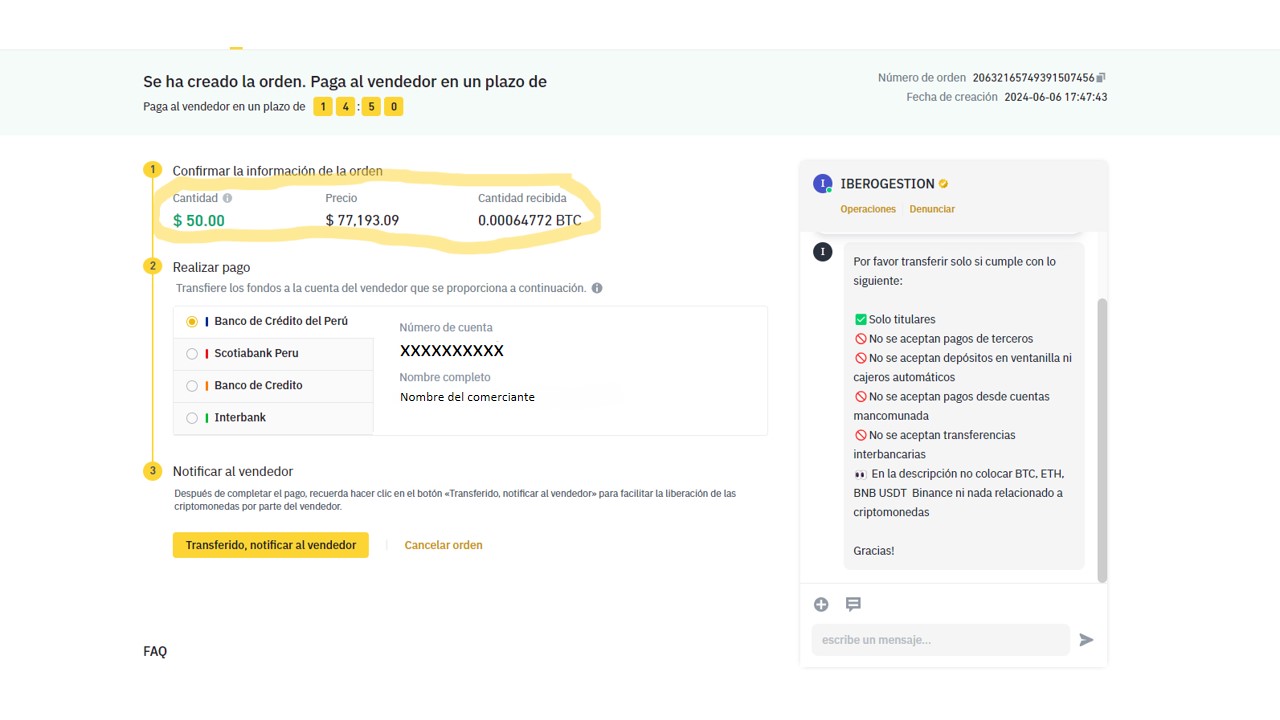
Task: Click IBEROGESTION blue avatar in chat header
Action: pyautogui.click(x=822, y=184)
